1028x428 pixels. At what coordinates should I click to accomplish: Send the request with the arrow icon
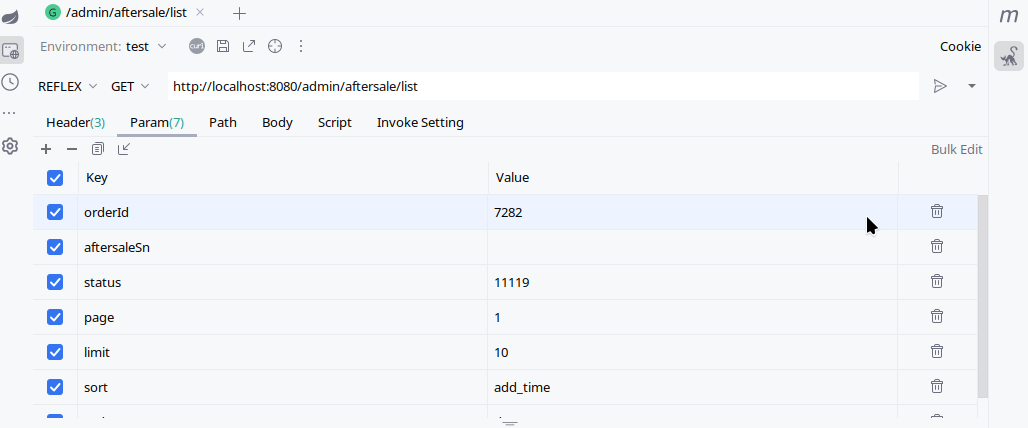[940, 86]
